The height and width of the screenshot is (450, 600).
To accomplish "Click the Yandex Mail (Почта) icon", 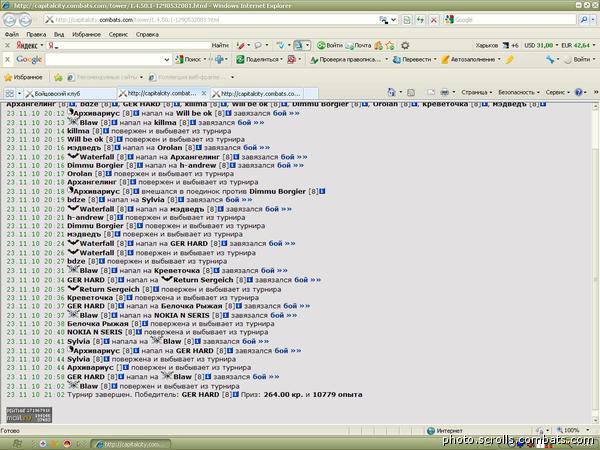I will (x=358, y=46).
